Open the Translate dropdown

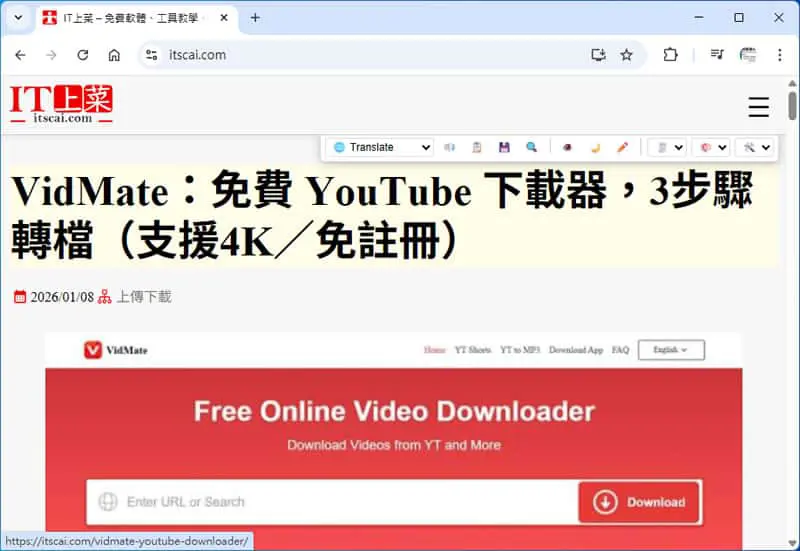(x=382, y=147)
